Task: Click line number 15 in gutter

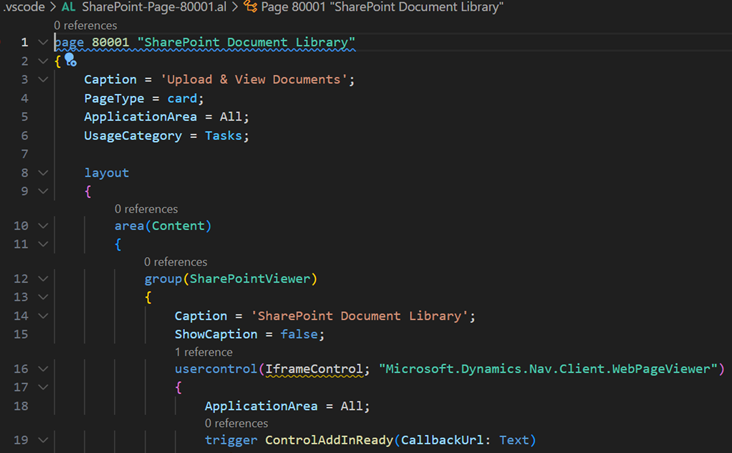Action: point(21,334)
